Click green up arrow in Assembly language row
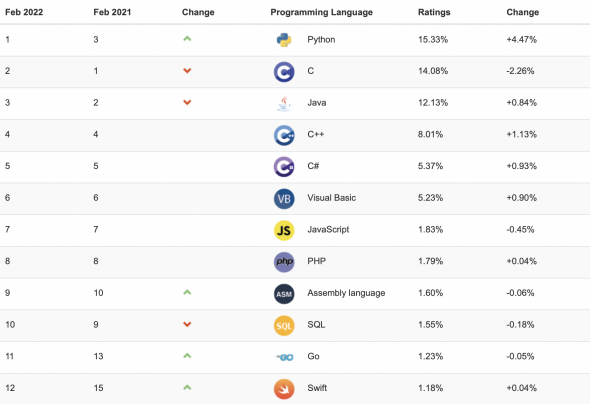The image size is (590, 404). [x=187, y=292]
